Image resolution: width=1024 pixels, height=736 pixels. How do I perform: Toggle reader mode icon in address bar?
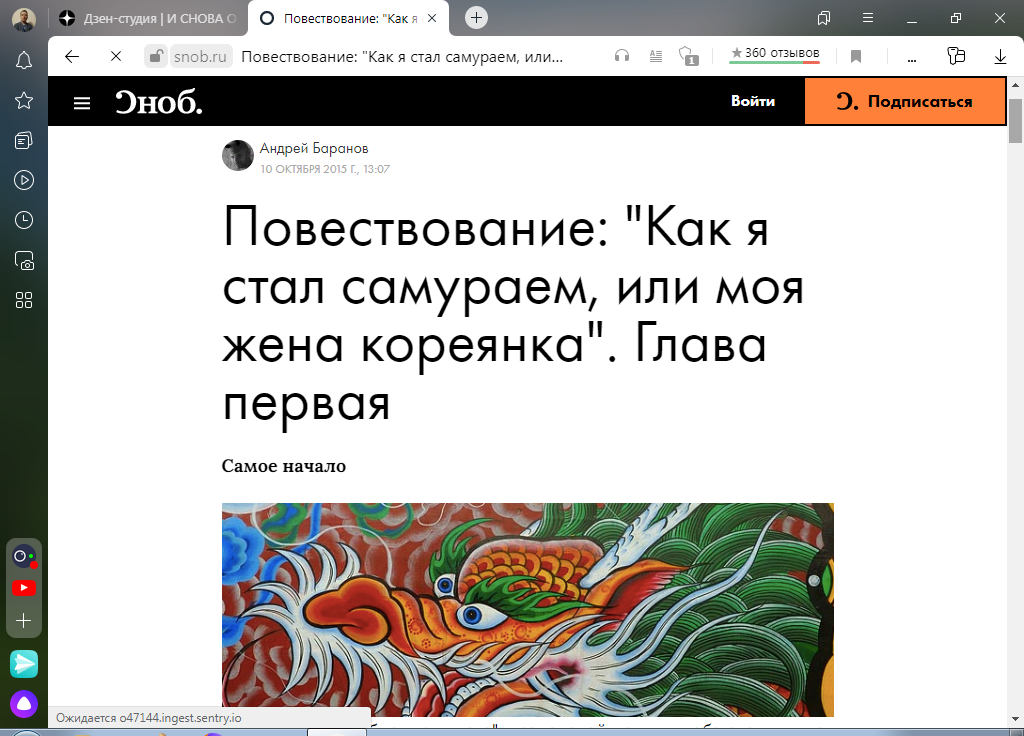[x=656, y=57]
